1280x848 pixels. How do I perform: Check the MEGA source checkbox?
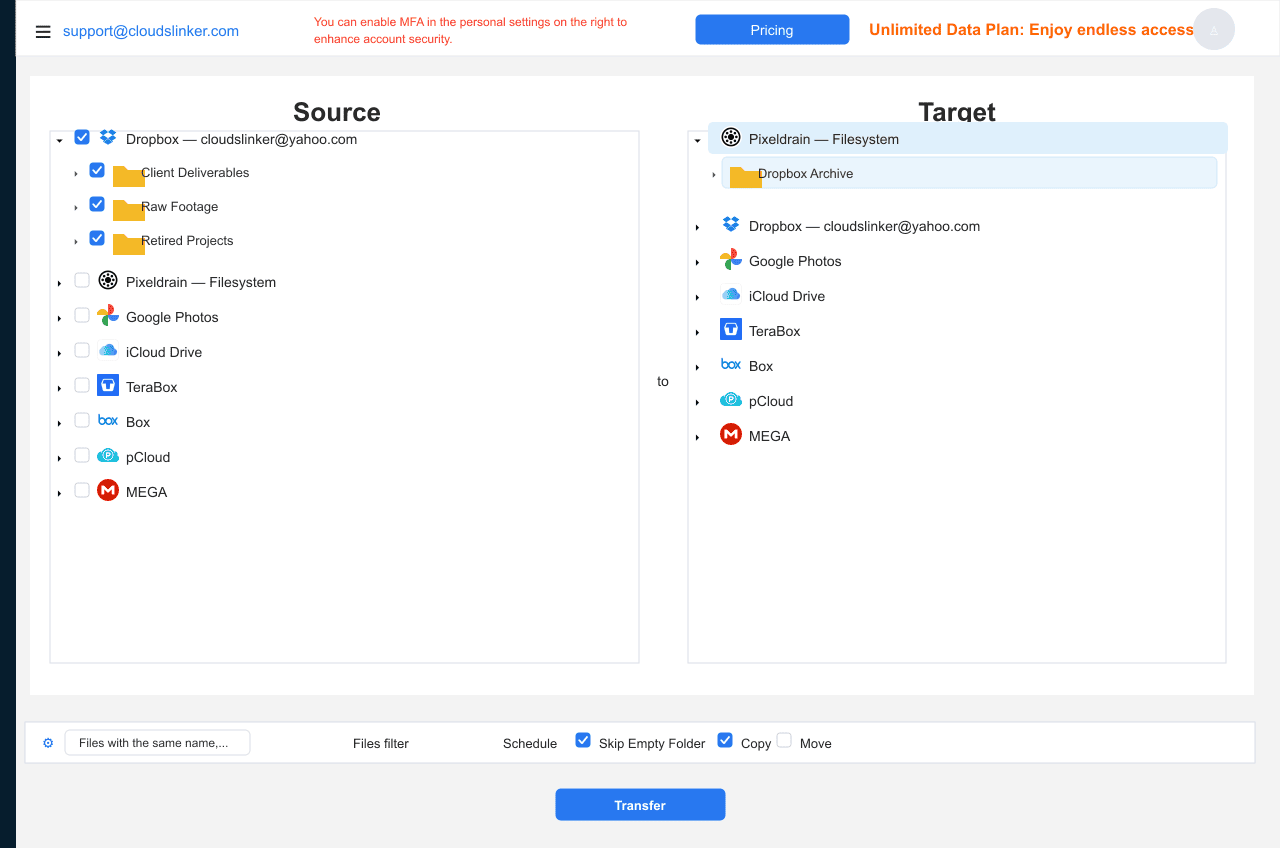click(82, 490)
